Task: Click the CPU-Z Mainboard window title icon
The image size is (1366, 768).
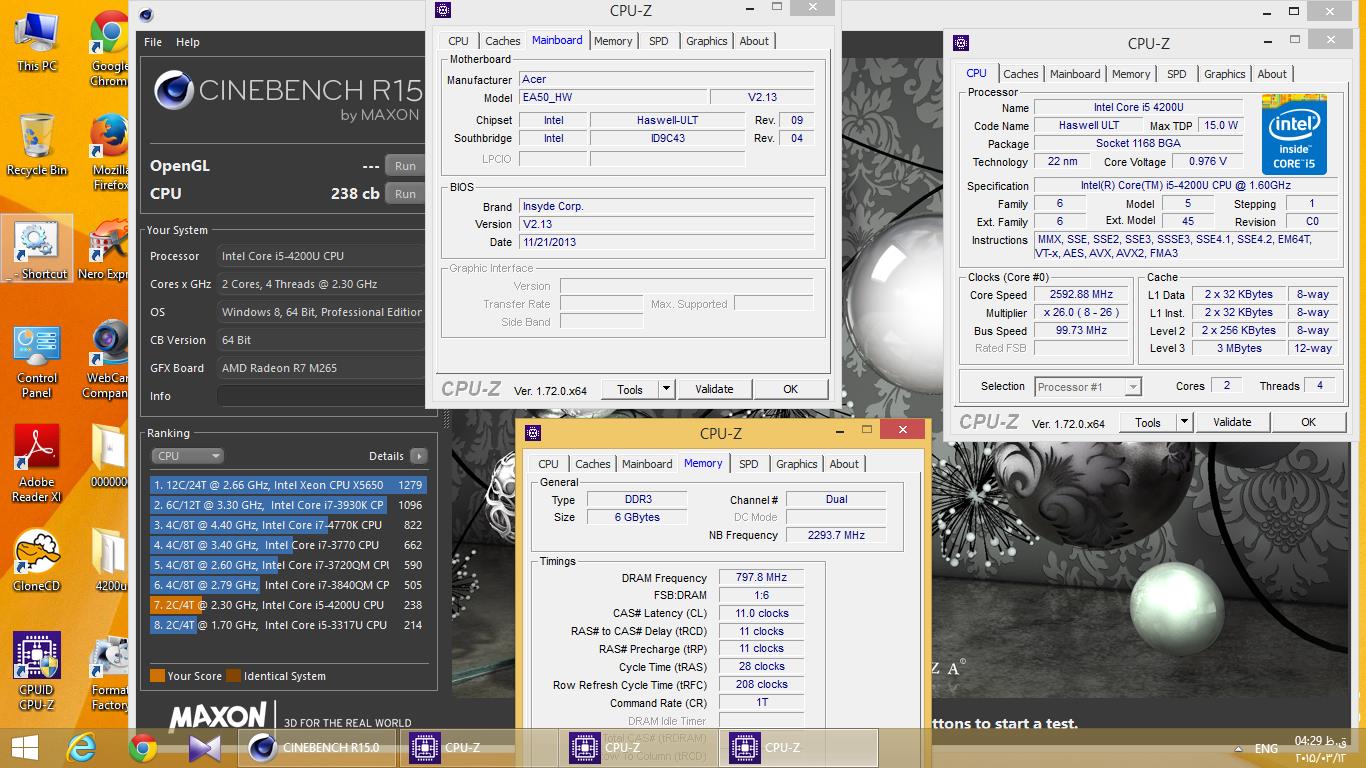Action: click(x=444, y=10)
